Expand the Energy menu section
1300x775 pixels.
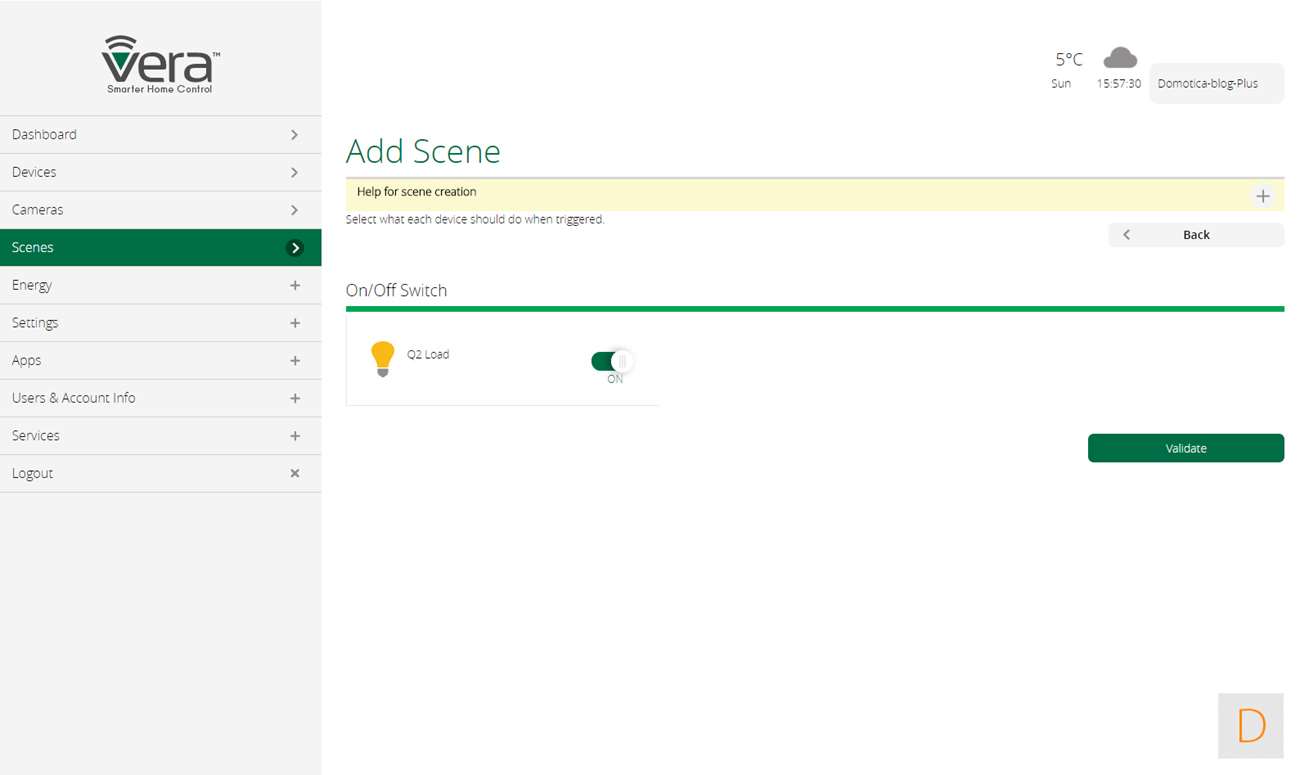(x=294, y=285)
